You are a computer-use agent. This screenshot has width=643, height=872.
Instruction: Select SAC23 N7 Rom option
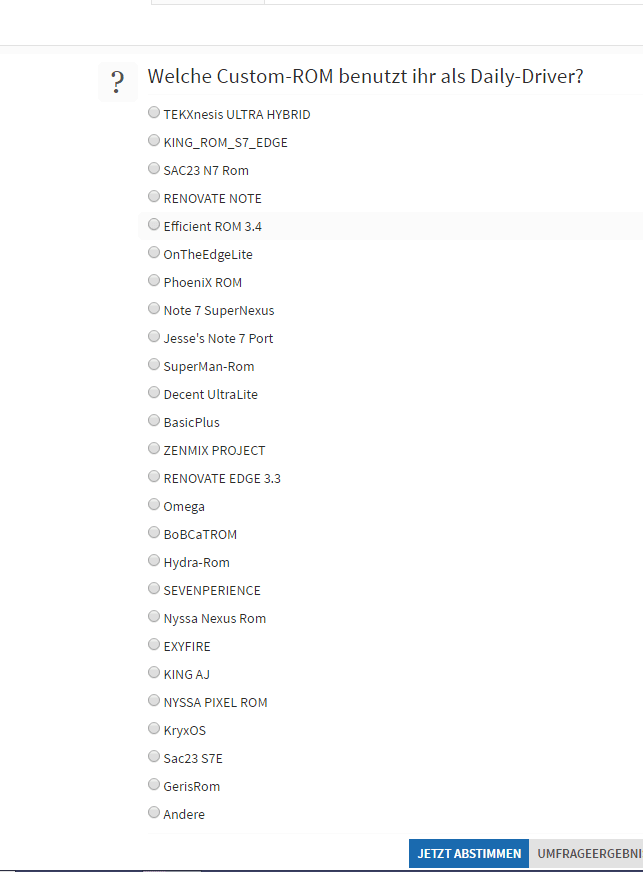[x=154, y=168]
